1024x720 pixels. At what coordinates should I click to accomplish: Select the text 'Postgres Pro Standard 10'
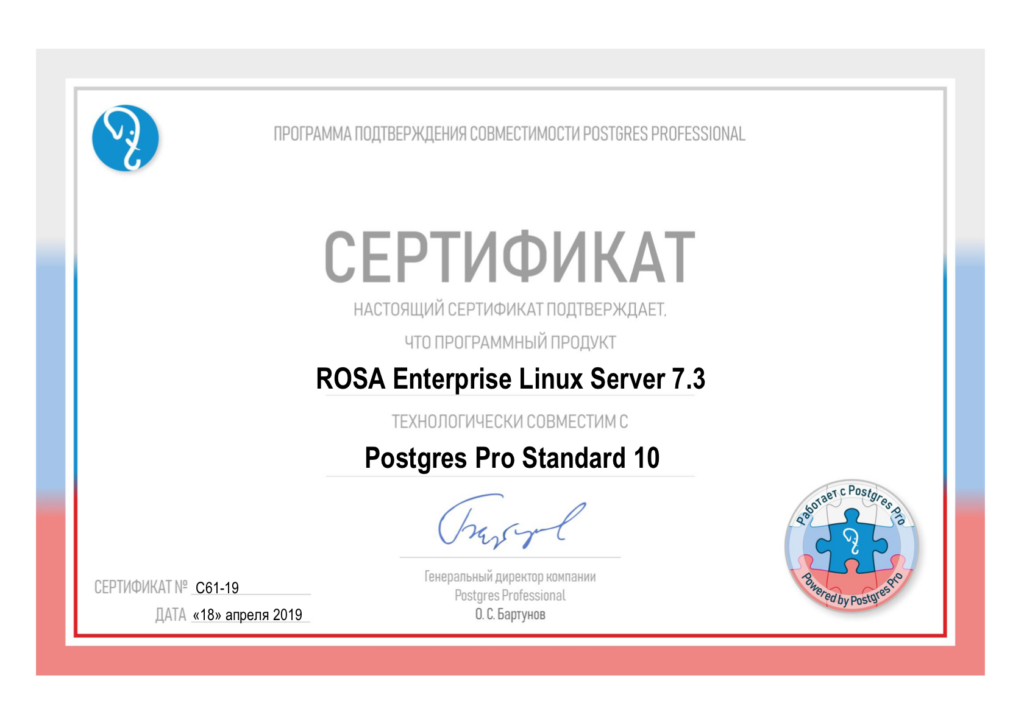tap(512, 458)
